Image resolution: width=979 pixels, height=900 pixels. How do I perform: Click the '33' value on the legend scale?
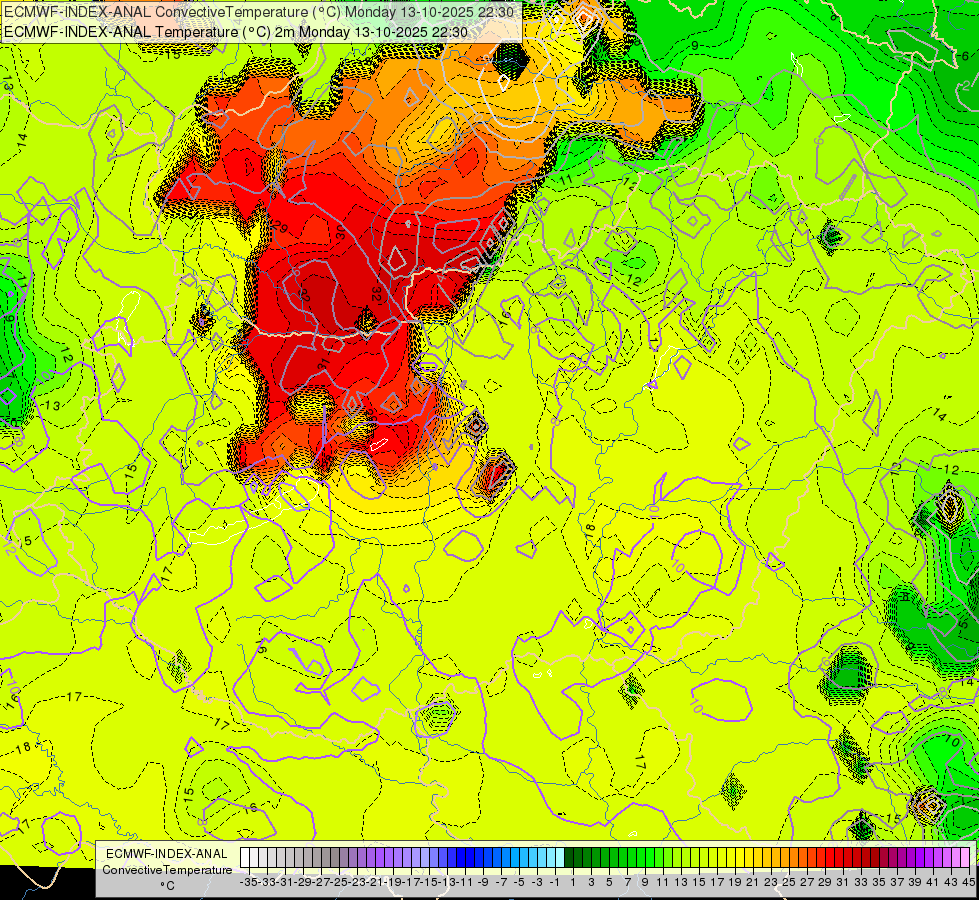pos(861,882)
